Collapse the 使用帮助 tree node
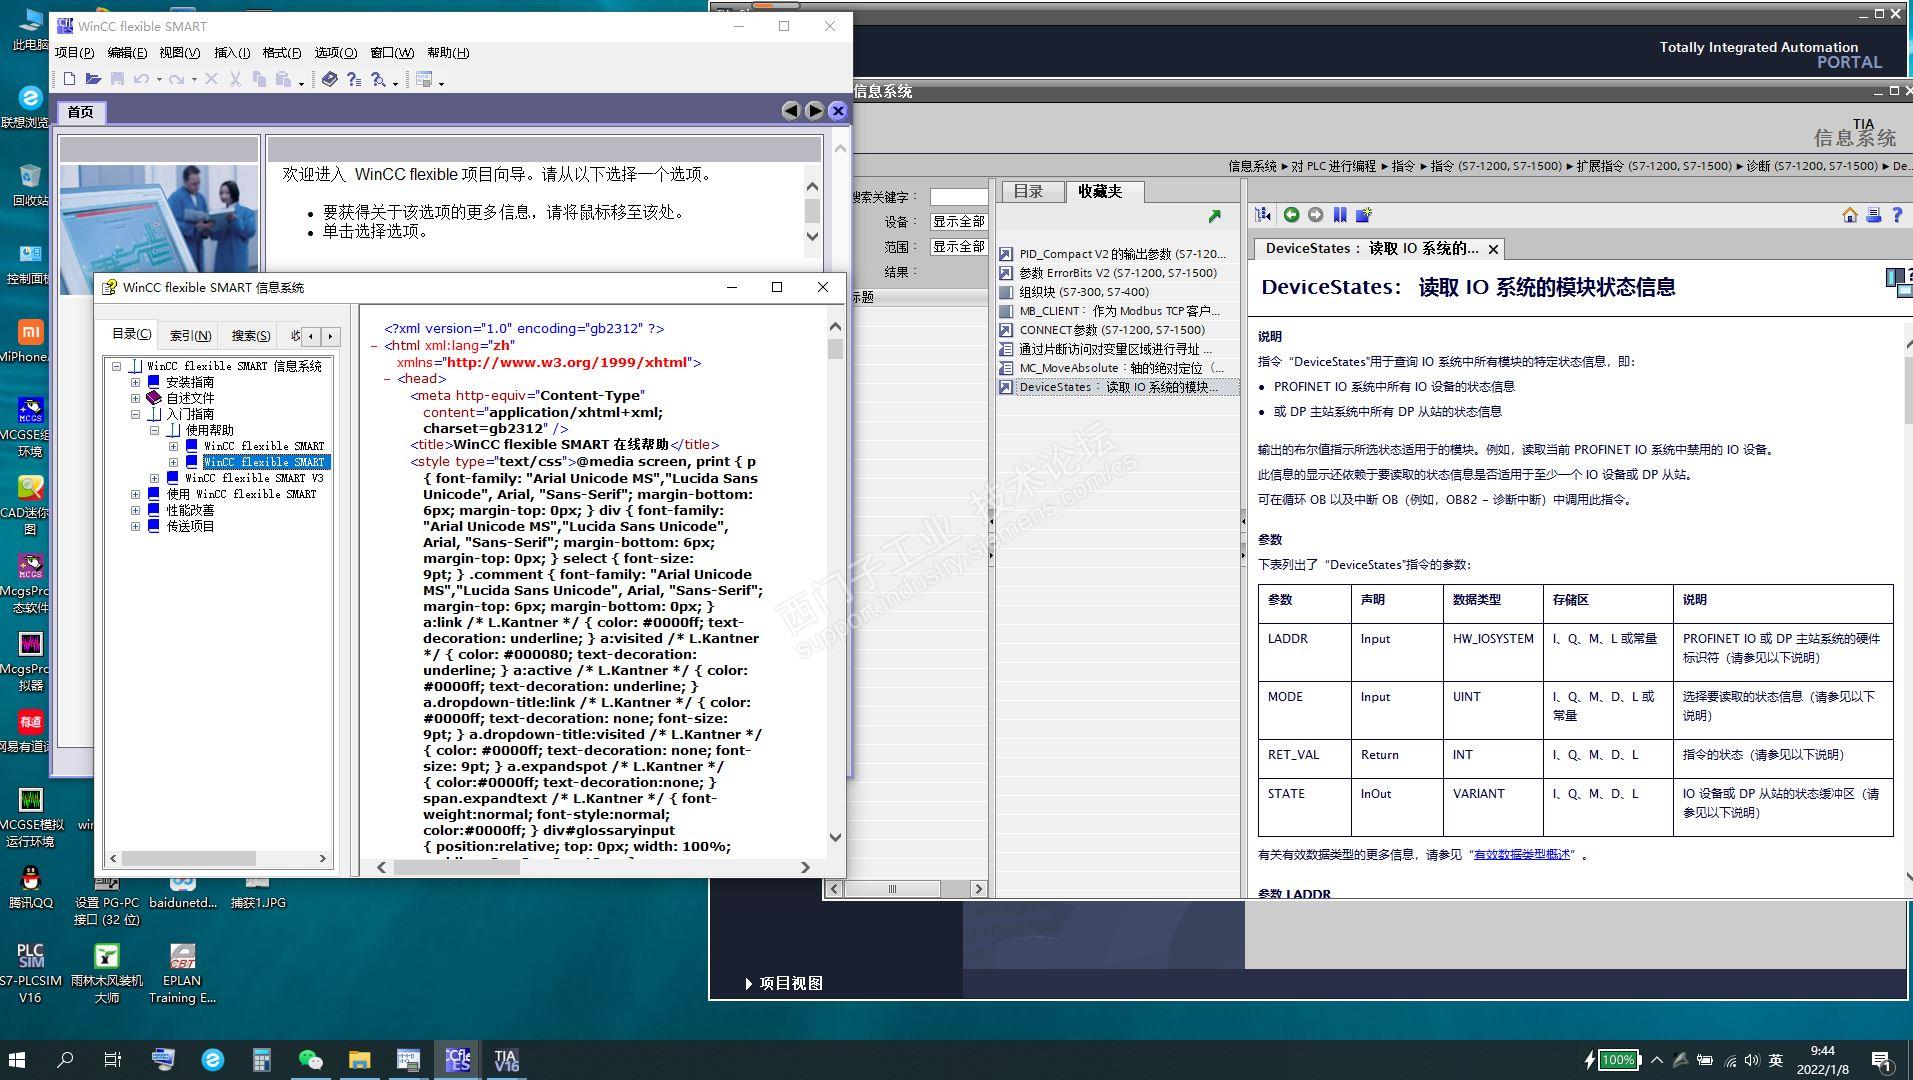This screenshot has height=1080, width=1913. point(155,430)
